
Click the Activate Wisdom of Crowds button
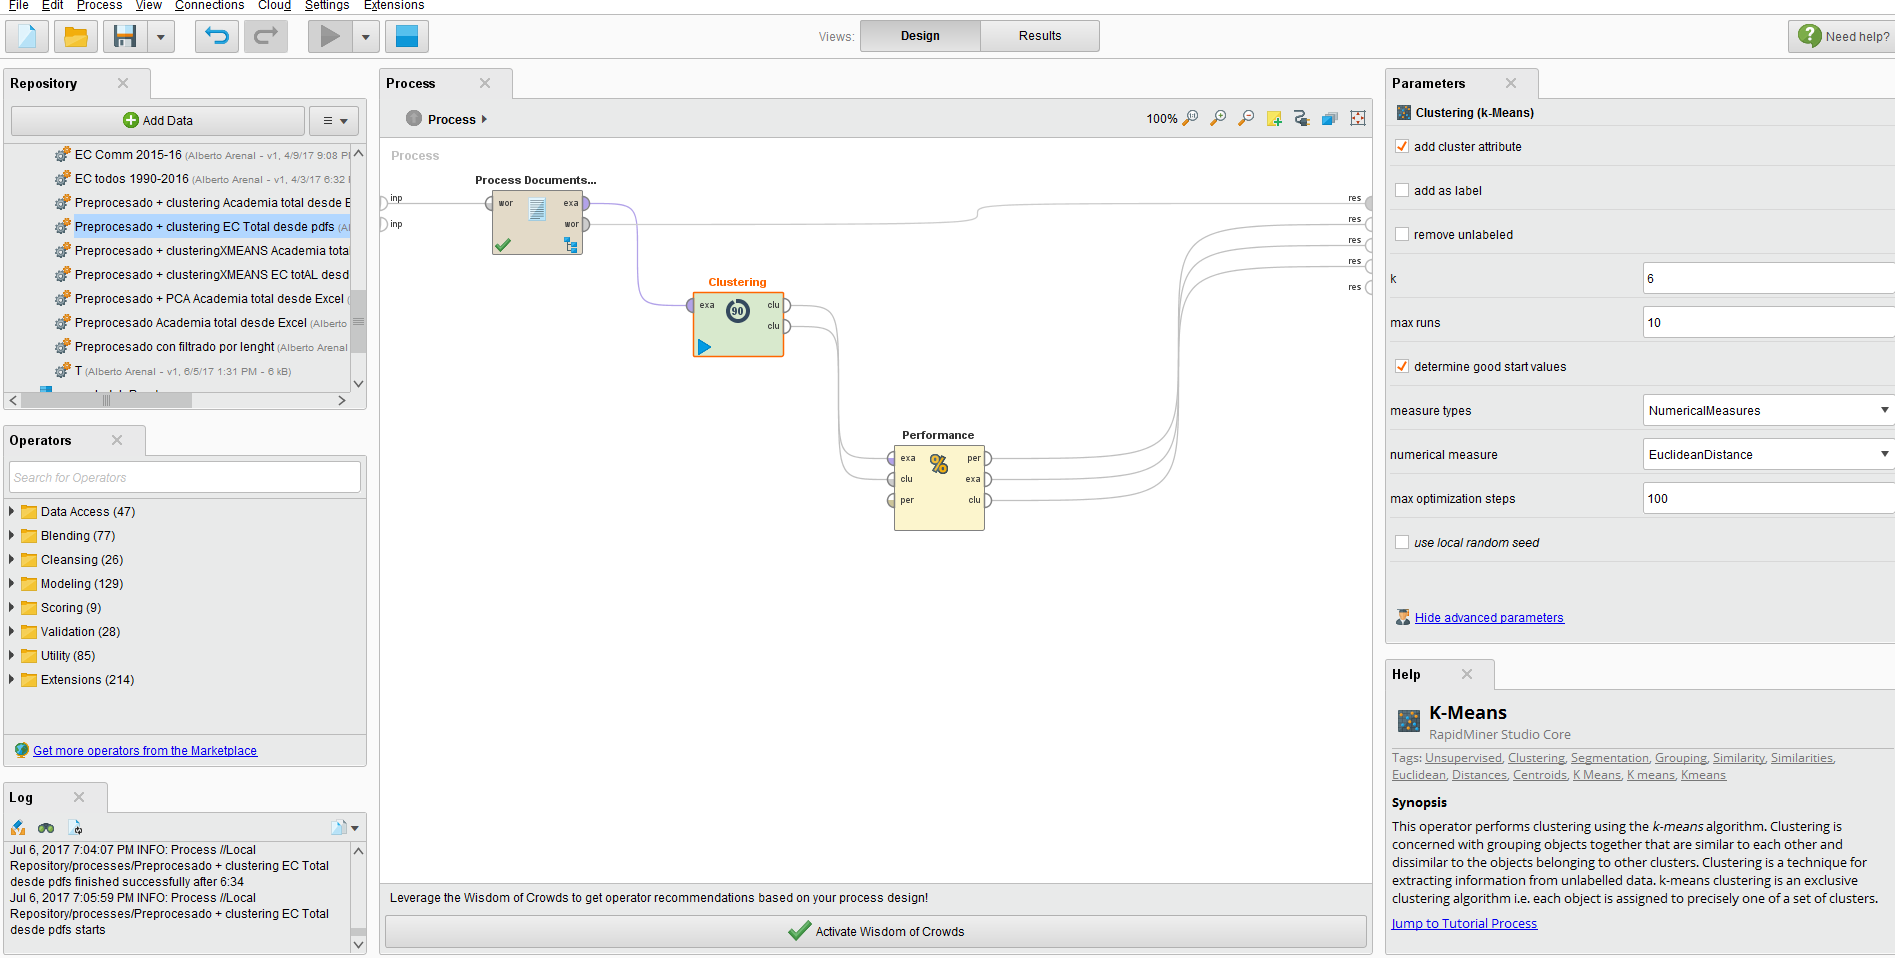pyautogui.click(x=877, y=931)
